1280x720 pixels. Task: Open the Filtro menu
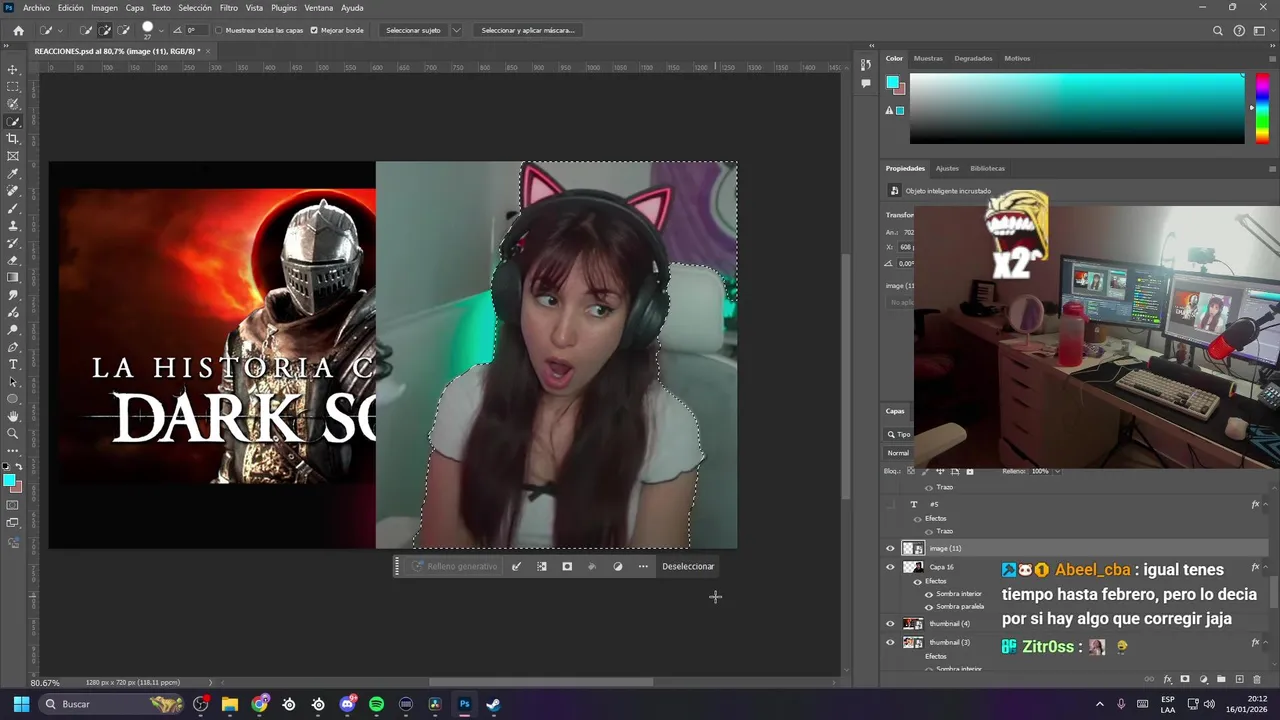[x=229, y=8]
